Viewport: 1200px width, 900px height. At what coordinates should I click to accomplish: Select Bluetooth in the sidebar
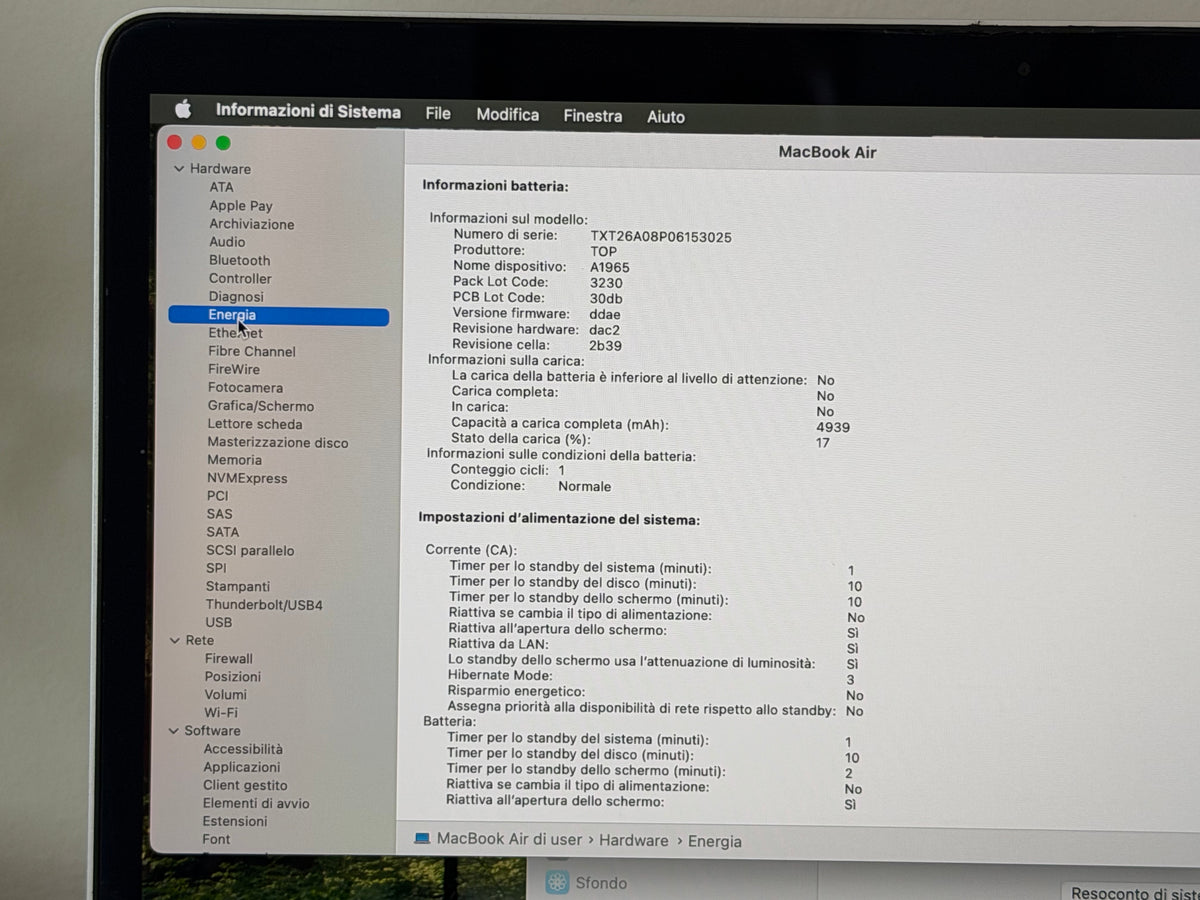(239, 260)
